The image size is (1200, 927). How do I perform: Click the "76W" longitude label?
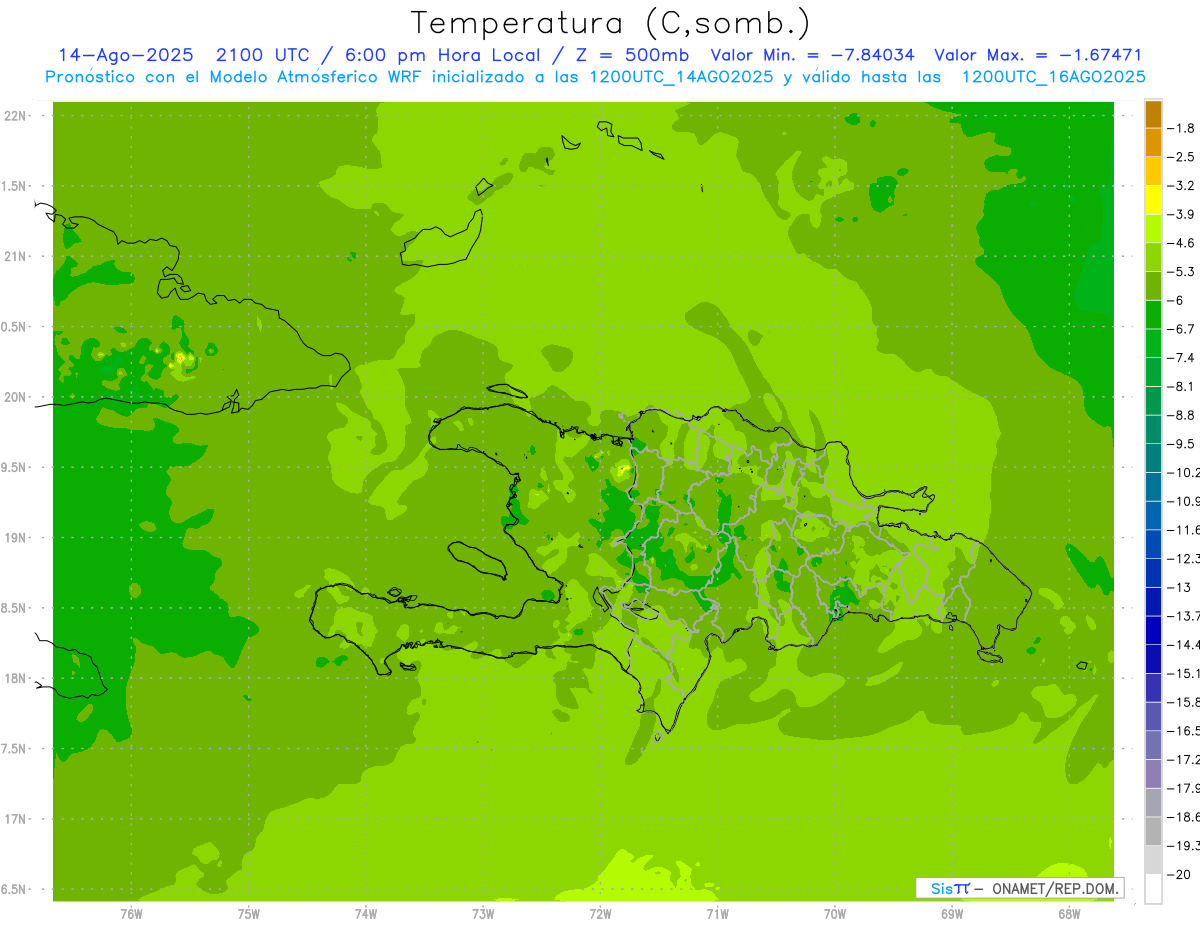pos(131,912)
